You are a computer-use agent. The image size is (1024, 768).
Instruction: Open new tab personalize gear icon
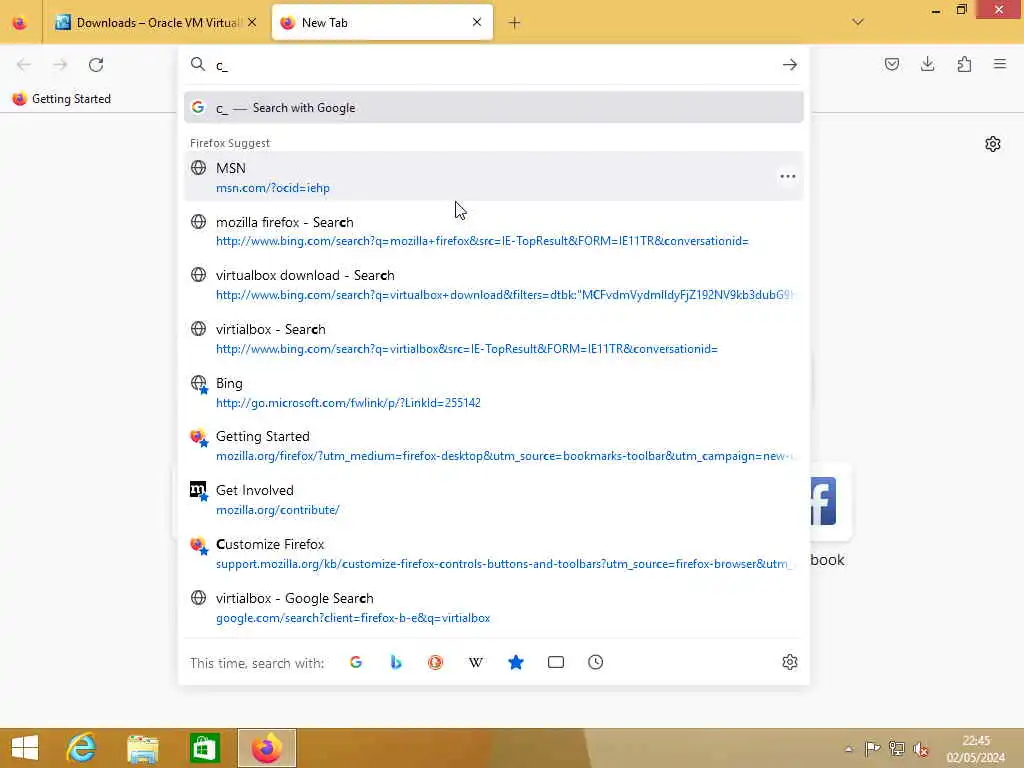pos(993,144)
